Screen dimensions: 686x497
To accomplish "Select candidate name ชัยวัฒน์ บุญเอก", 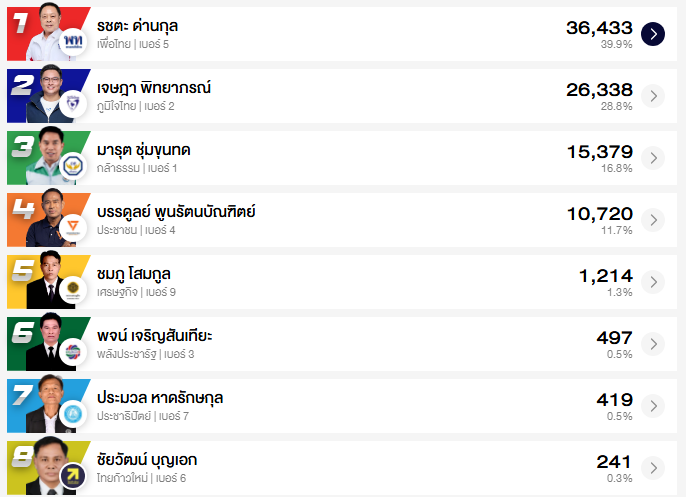I will click(147, 460).
